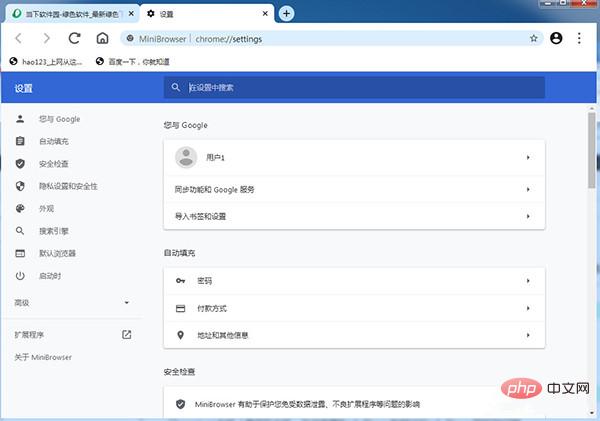Image resolution: width=600 pixels, height=421 pixels.
Task: Select 默认浏览器 in sidebar
Action: tap(57, 253)
